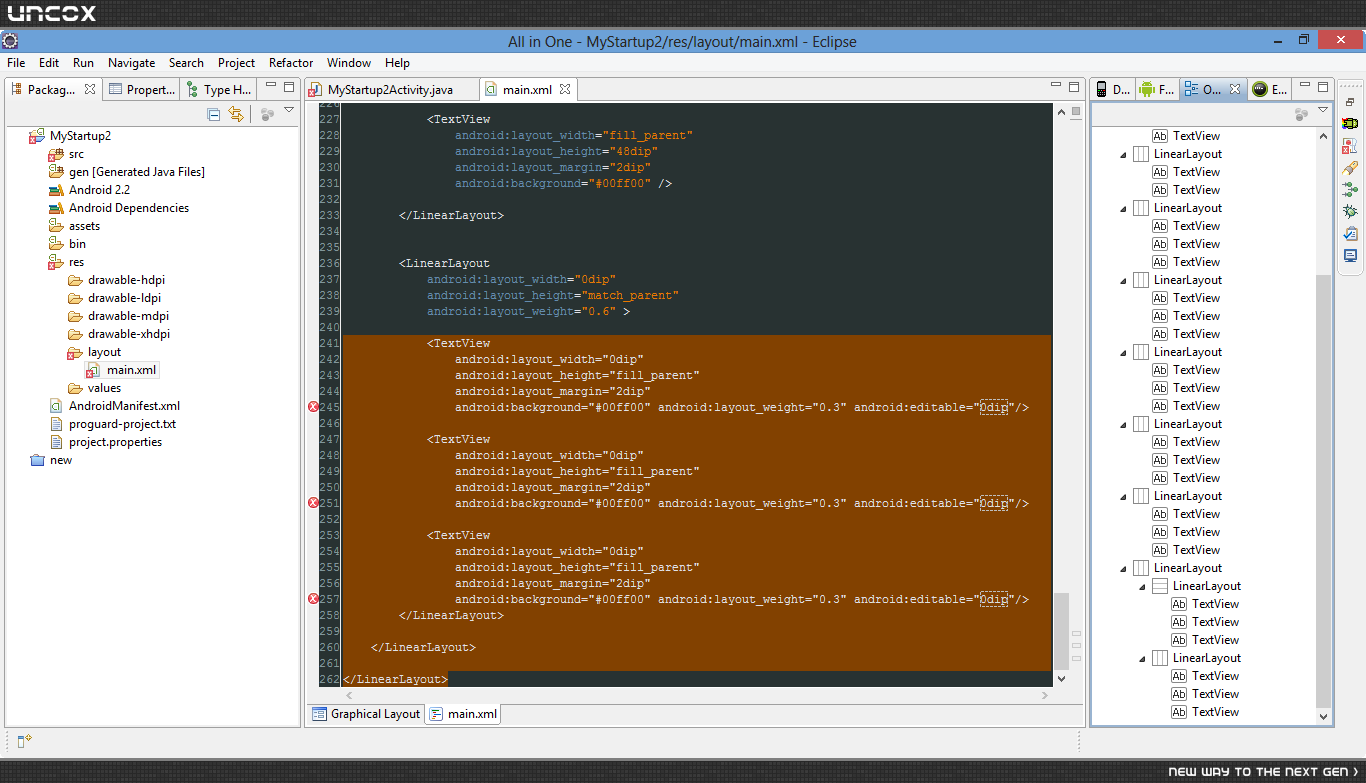Click Collapse All in Package Explorer toolbar

point(214,115)
